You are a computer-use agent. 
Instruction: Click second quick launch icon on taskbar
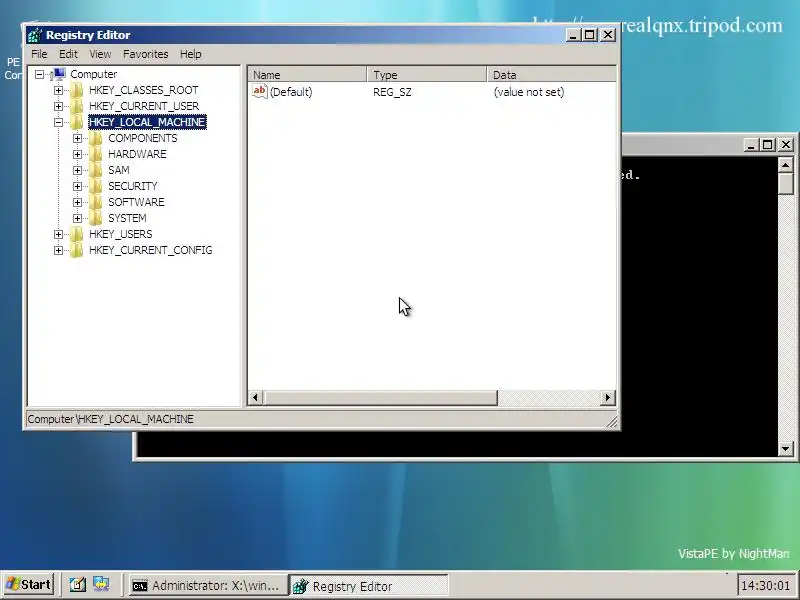click(101, 585)
